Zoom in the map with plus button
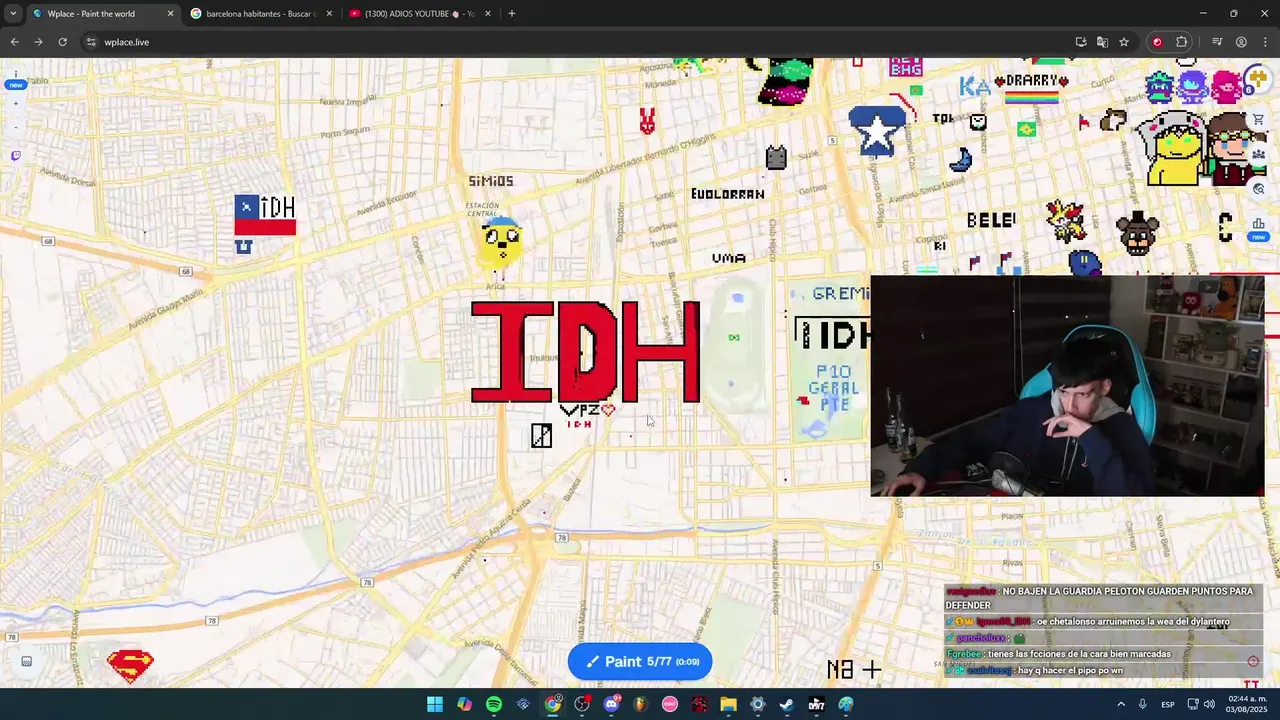 [x=15, y=104]
